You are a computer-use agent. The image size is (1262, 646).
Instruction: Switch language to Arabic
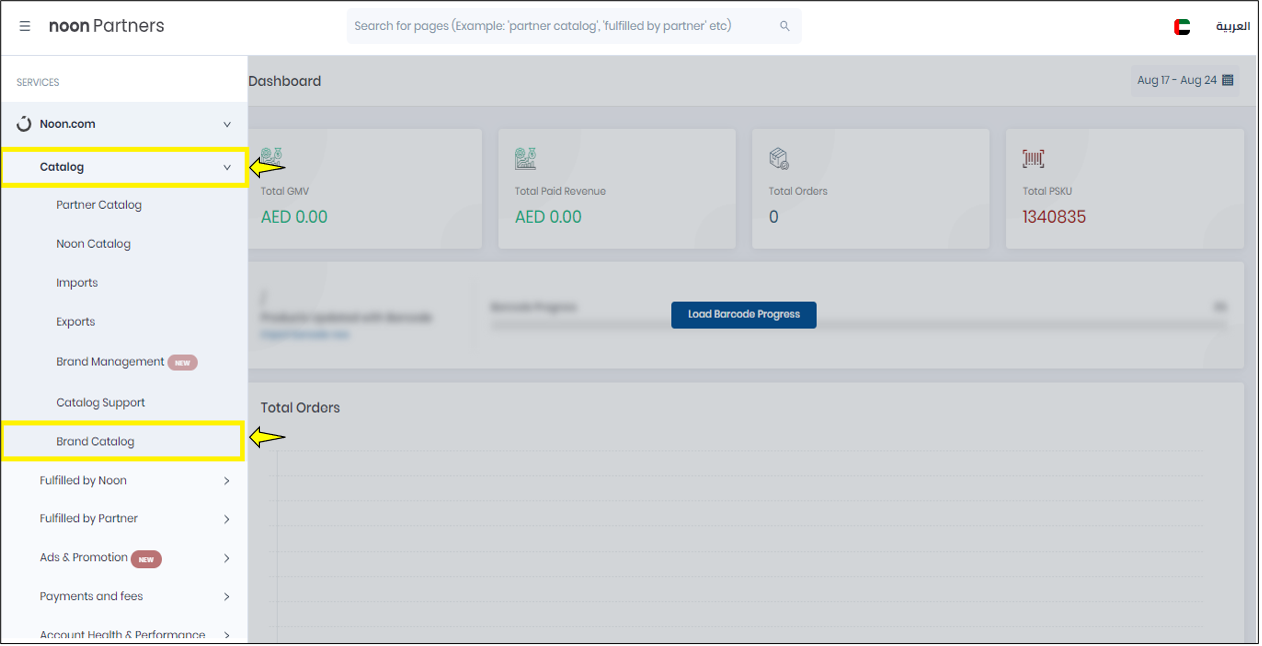1232,27
